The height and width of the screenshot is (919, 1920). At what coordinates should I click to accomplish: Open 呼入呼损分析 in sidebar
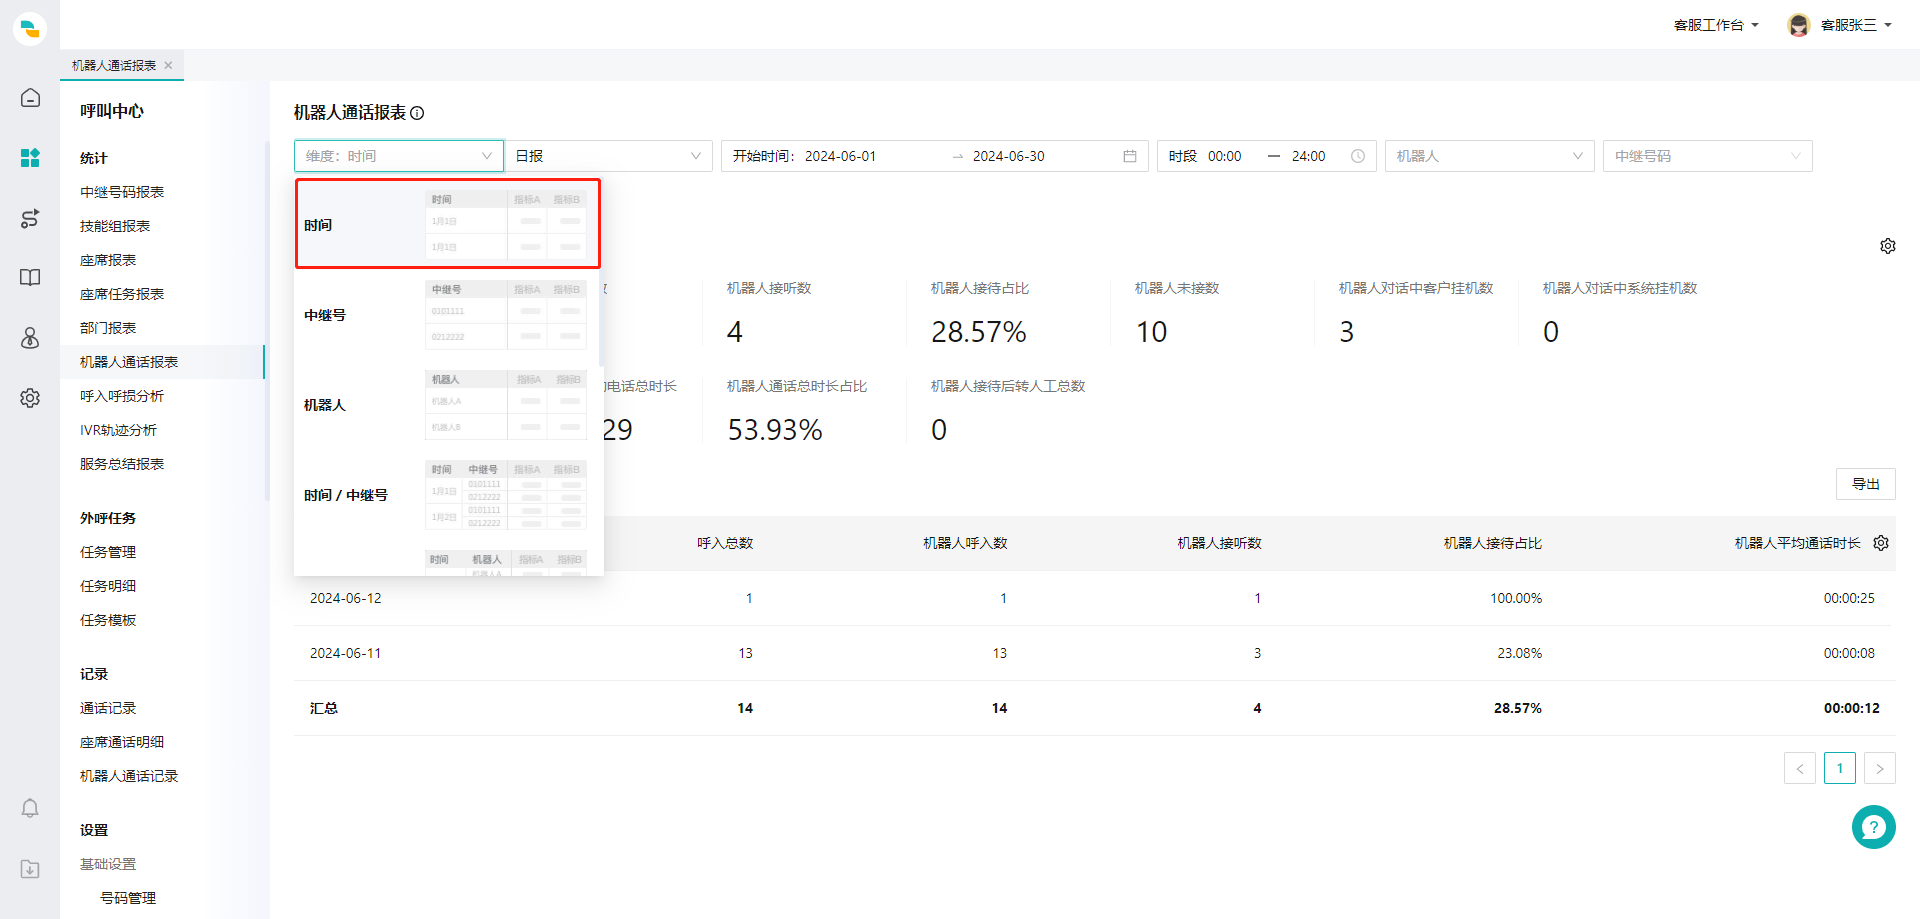click(x=122, y=396)
